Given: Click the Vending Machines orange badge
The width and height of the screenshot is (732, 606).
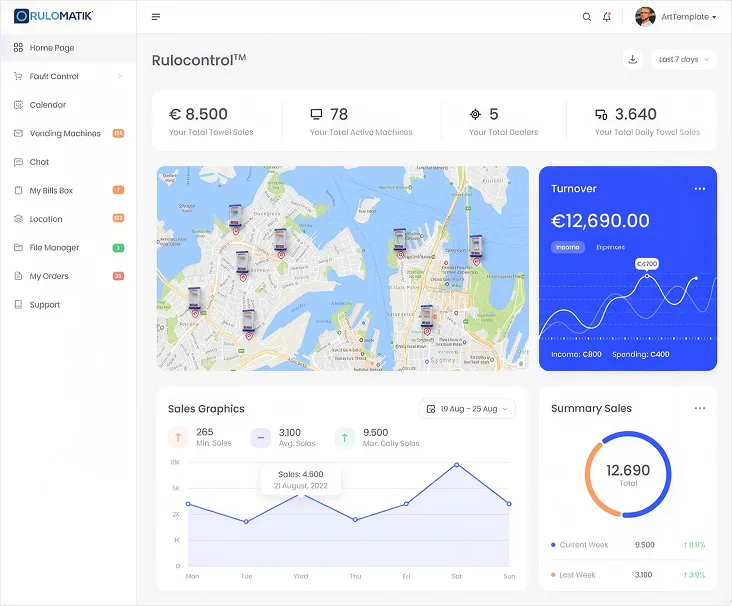Looking at the screenshot, I should [x=119, y=133].
